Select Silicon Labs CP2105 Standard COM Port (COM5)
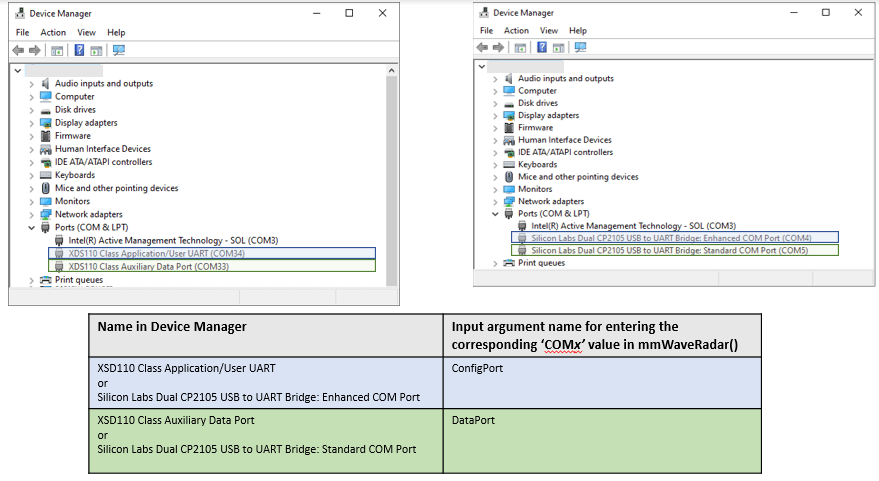The height and width of the screenshot is (481, 879). click(x=668, y=251)
